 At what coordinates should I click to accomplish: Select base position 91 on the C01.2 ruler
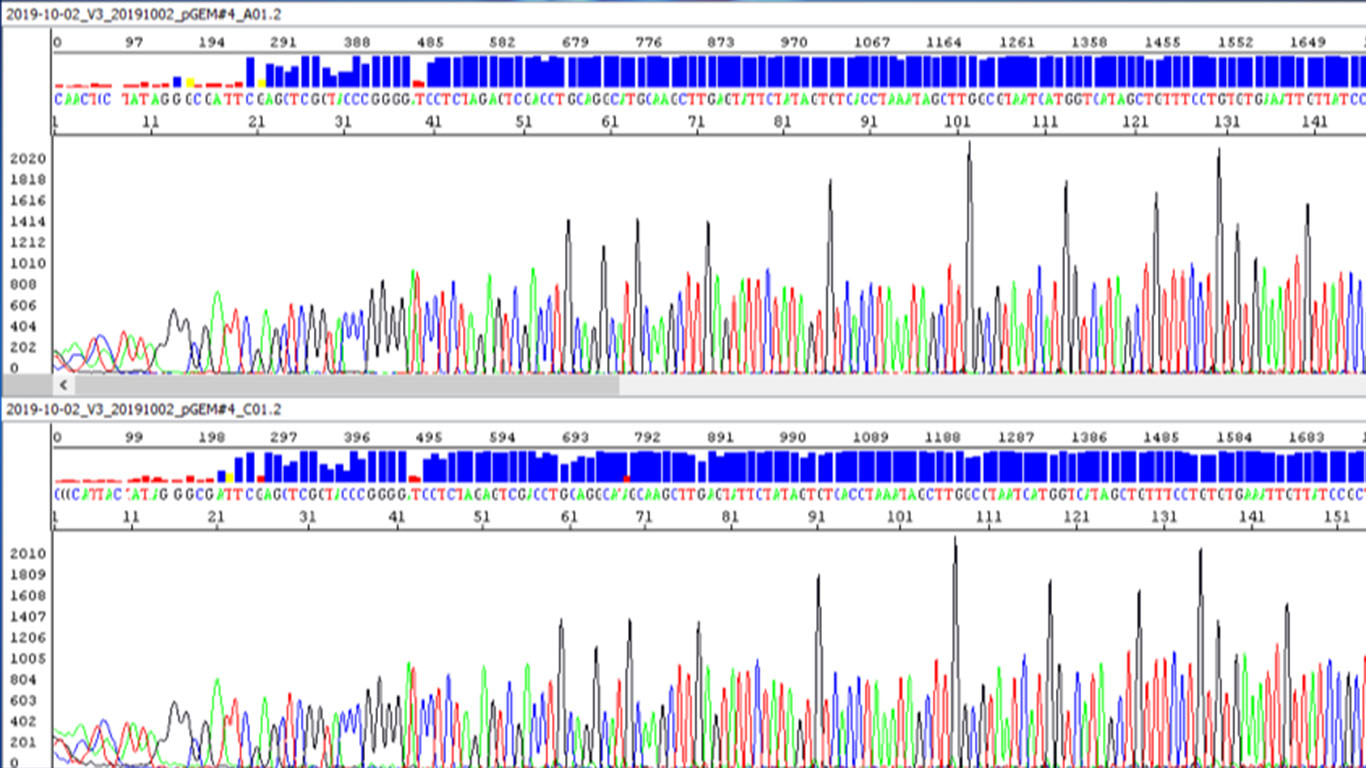(817, 517)
